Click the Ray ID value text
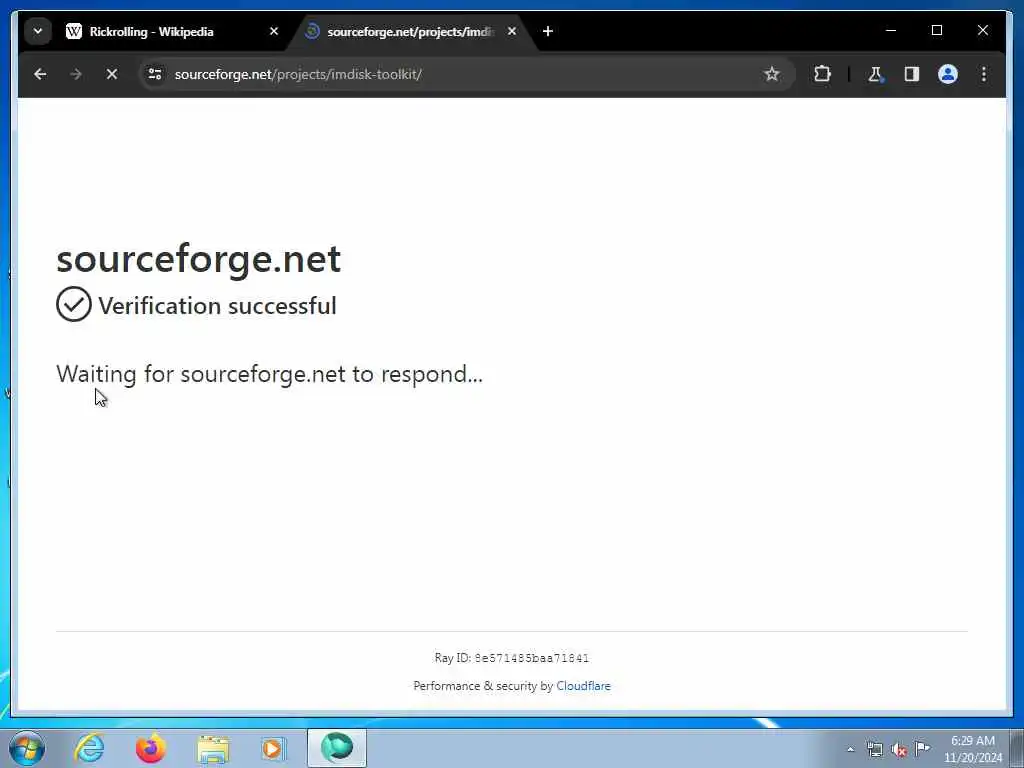This screenshot has width=1024, height=768. (x=532, y=658)
